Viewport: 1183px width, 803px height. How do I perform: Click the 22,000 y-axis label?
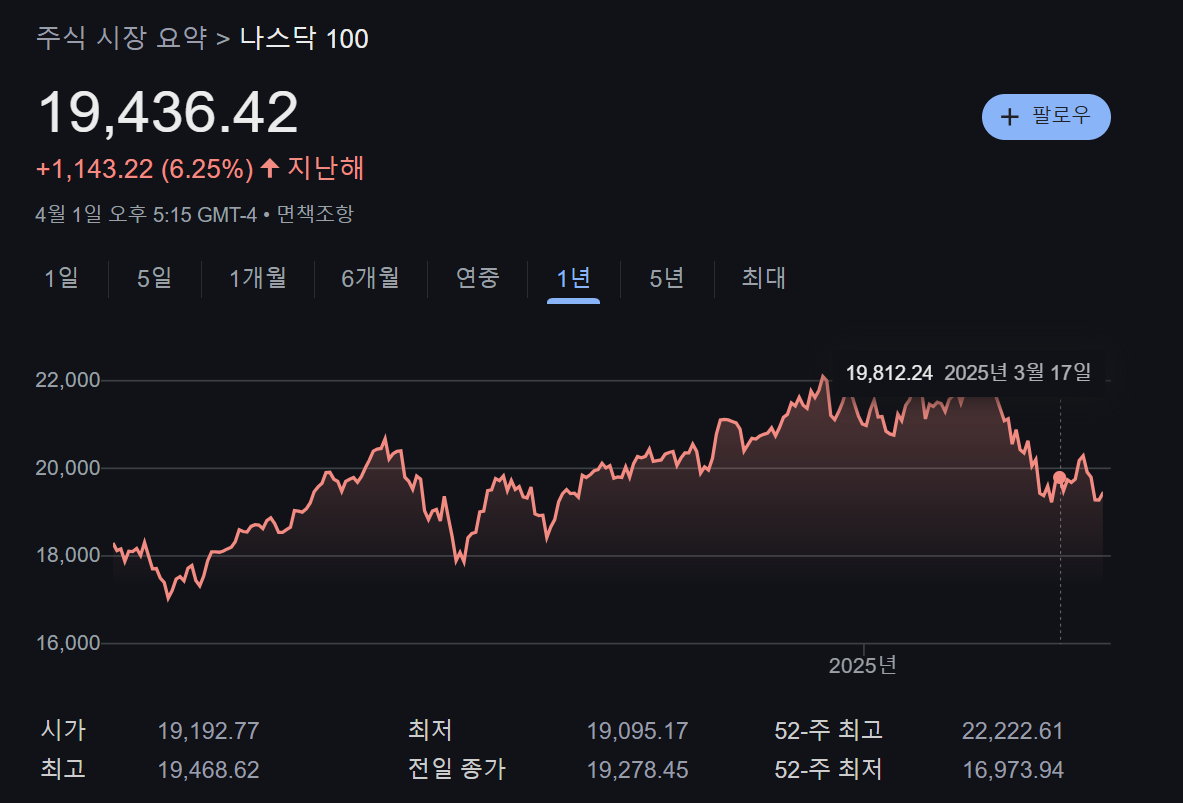(x=68, y=380)
